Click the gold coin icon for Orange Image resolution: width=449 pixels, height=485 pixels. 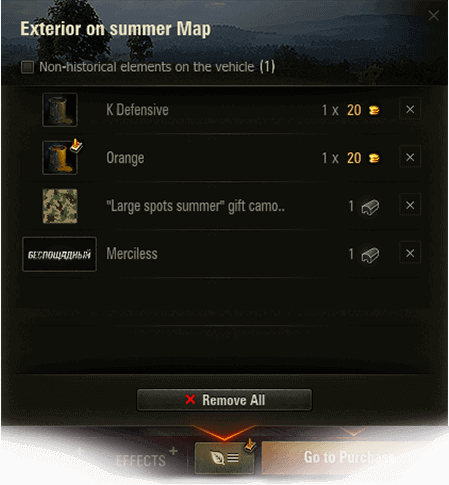374,158
